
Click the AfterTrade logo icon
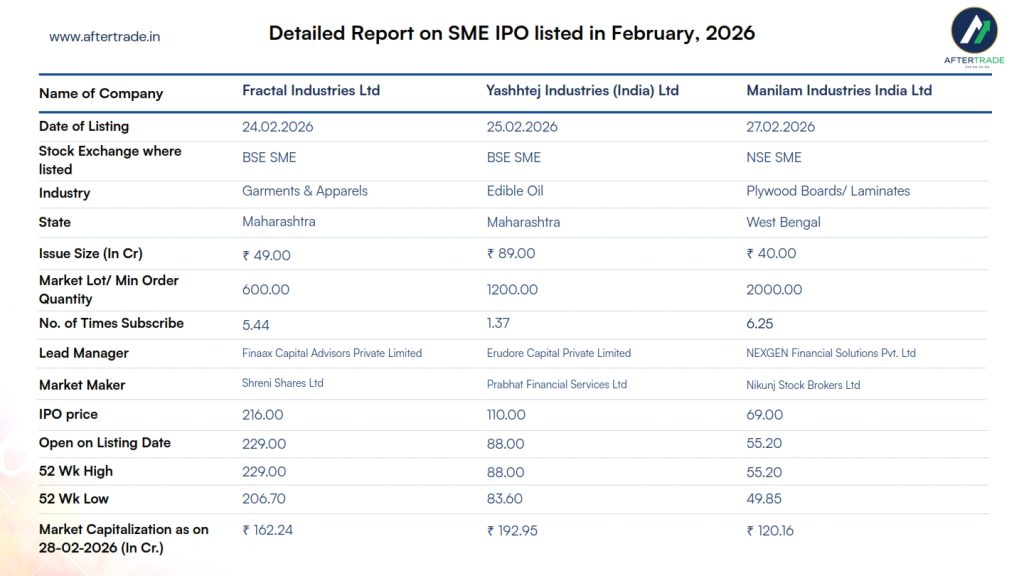click(972, 30)
